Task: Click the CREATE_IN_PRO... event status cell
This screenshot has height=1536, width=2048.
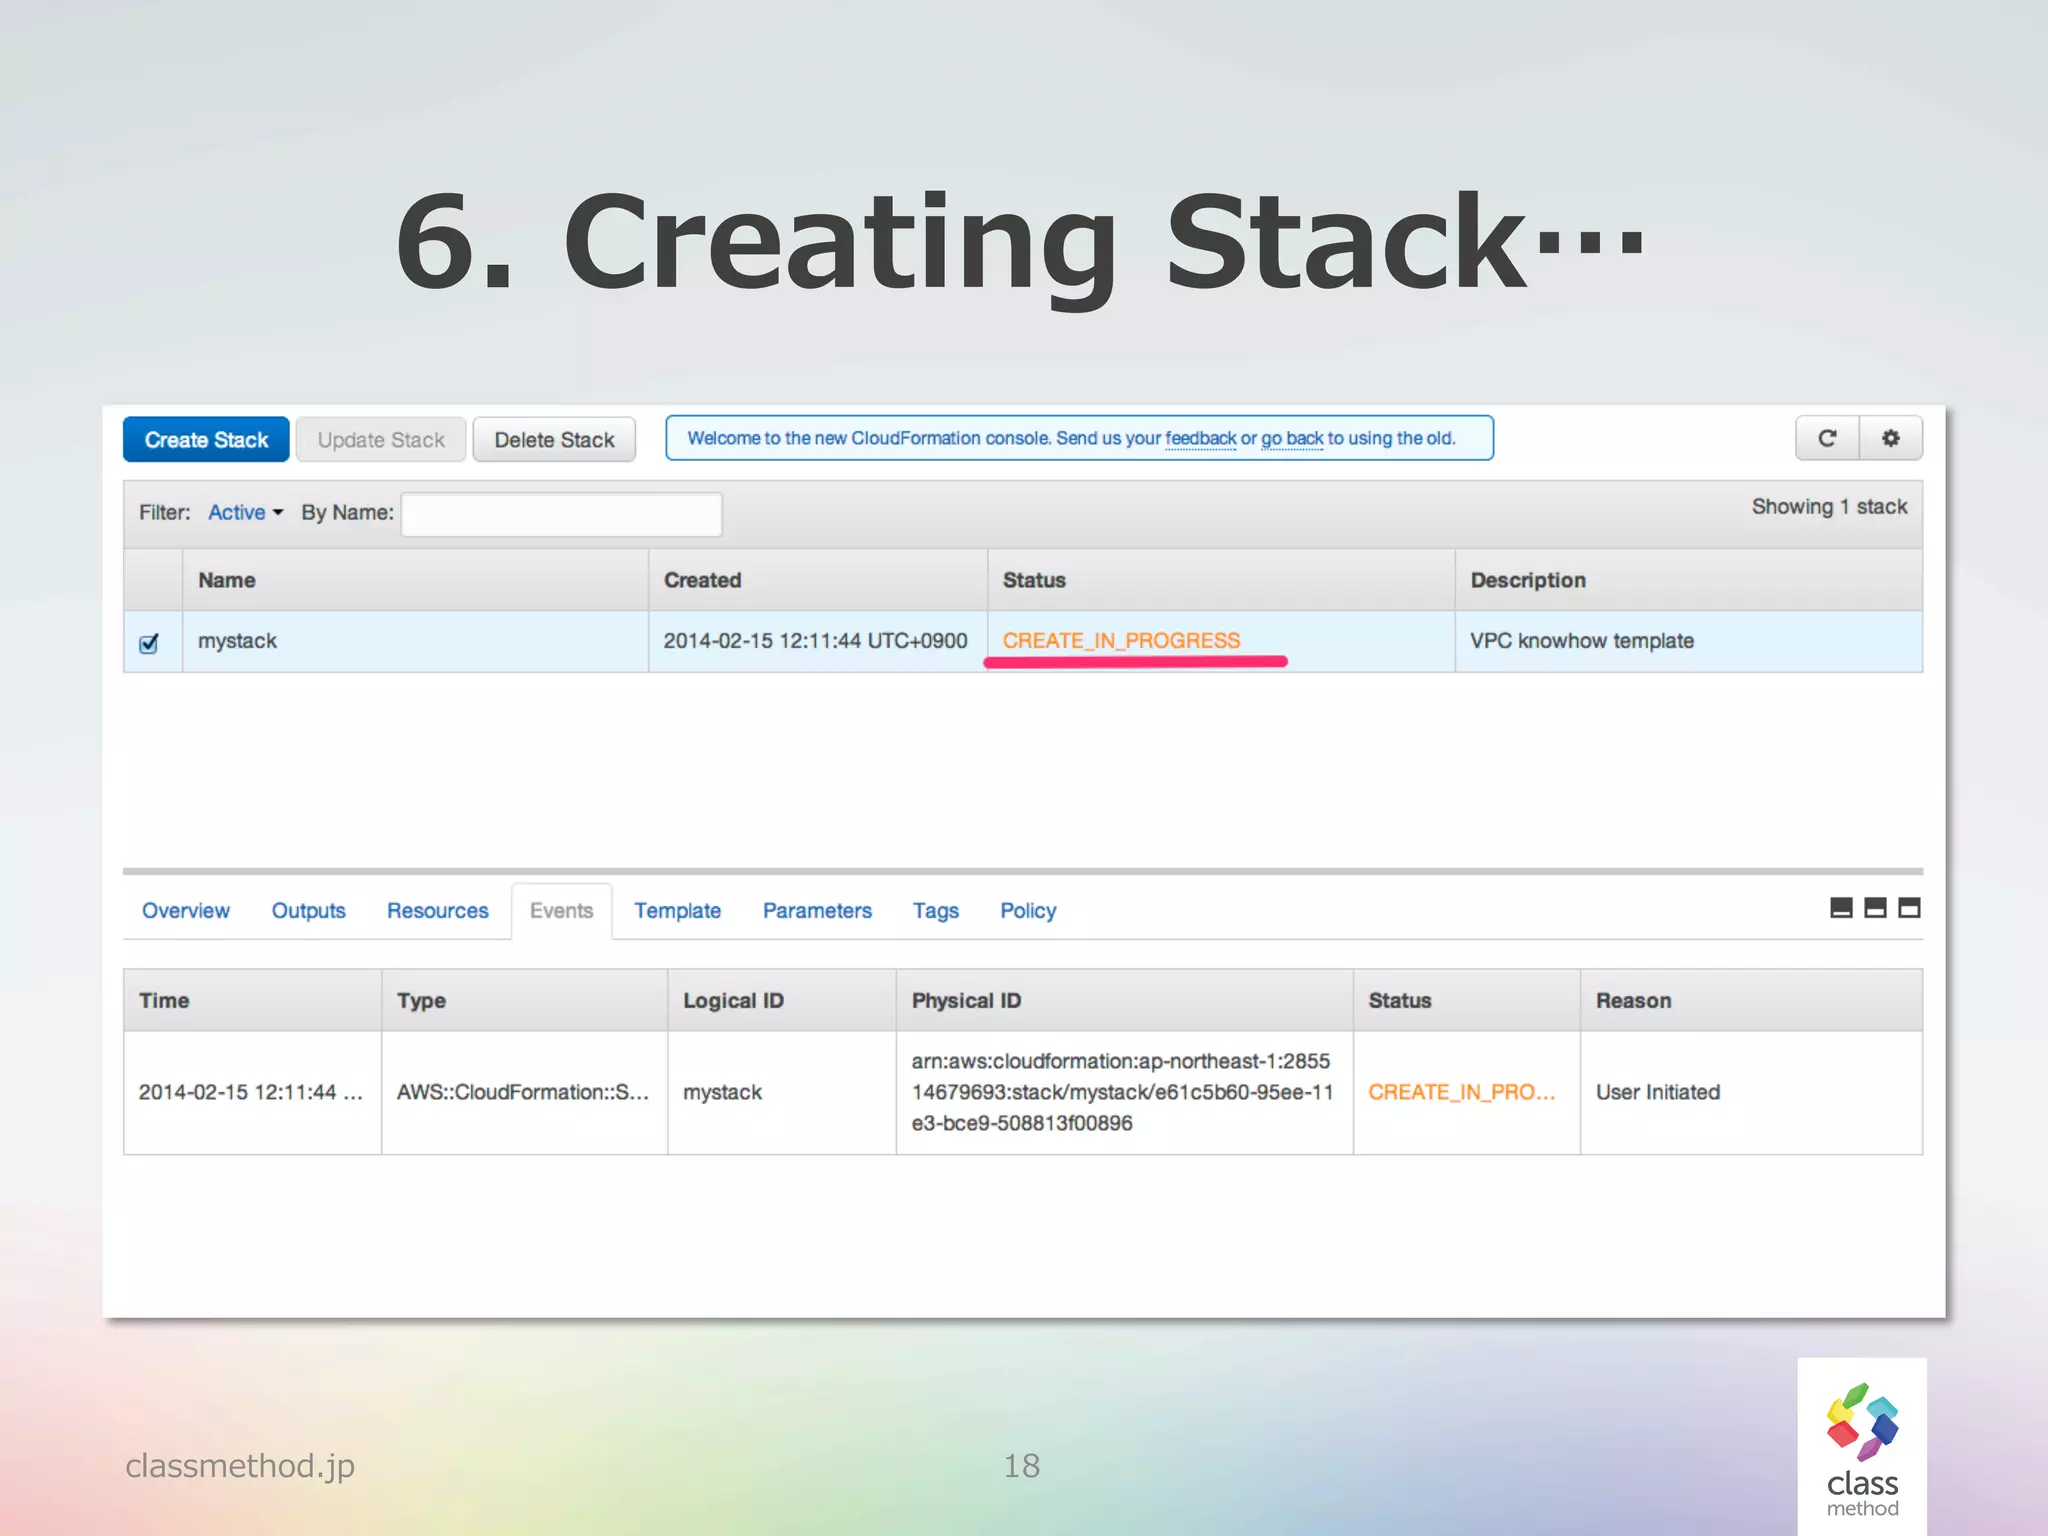Action: click(x=1466, y=1092)
